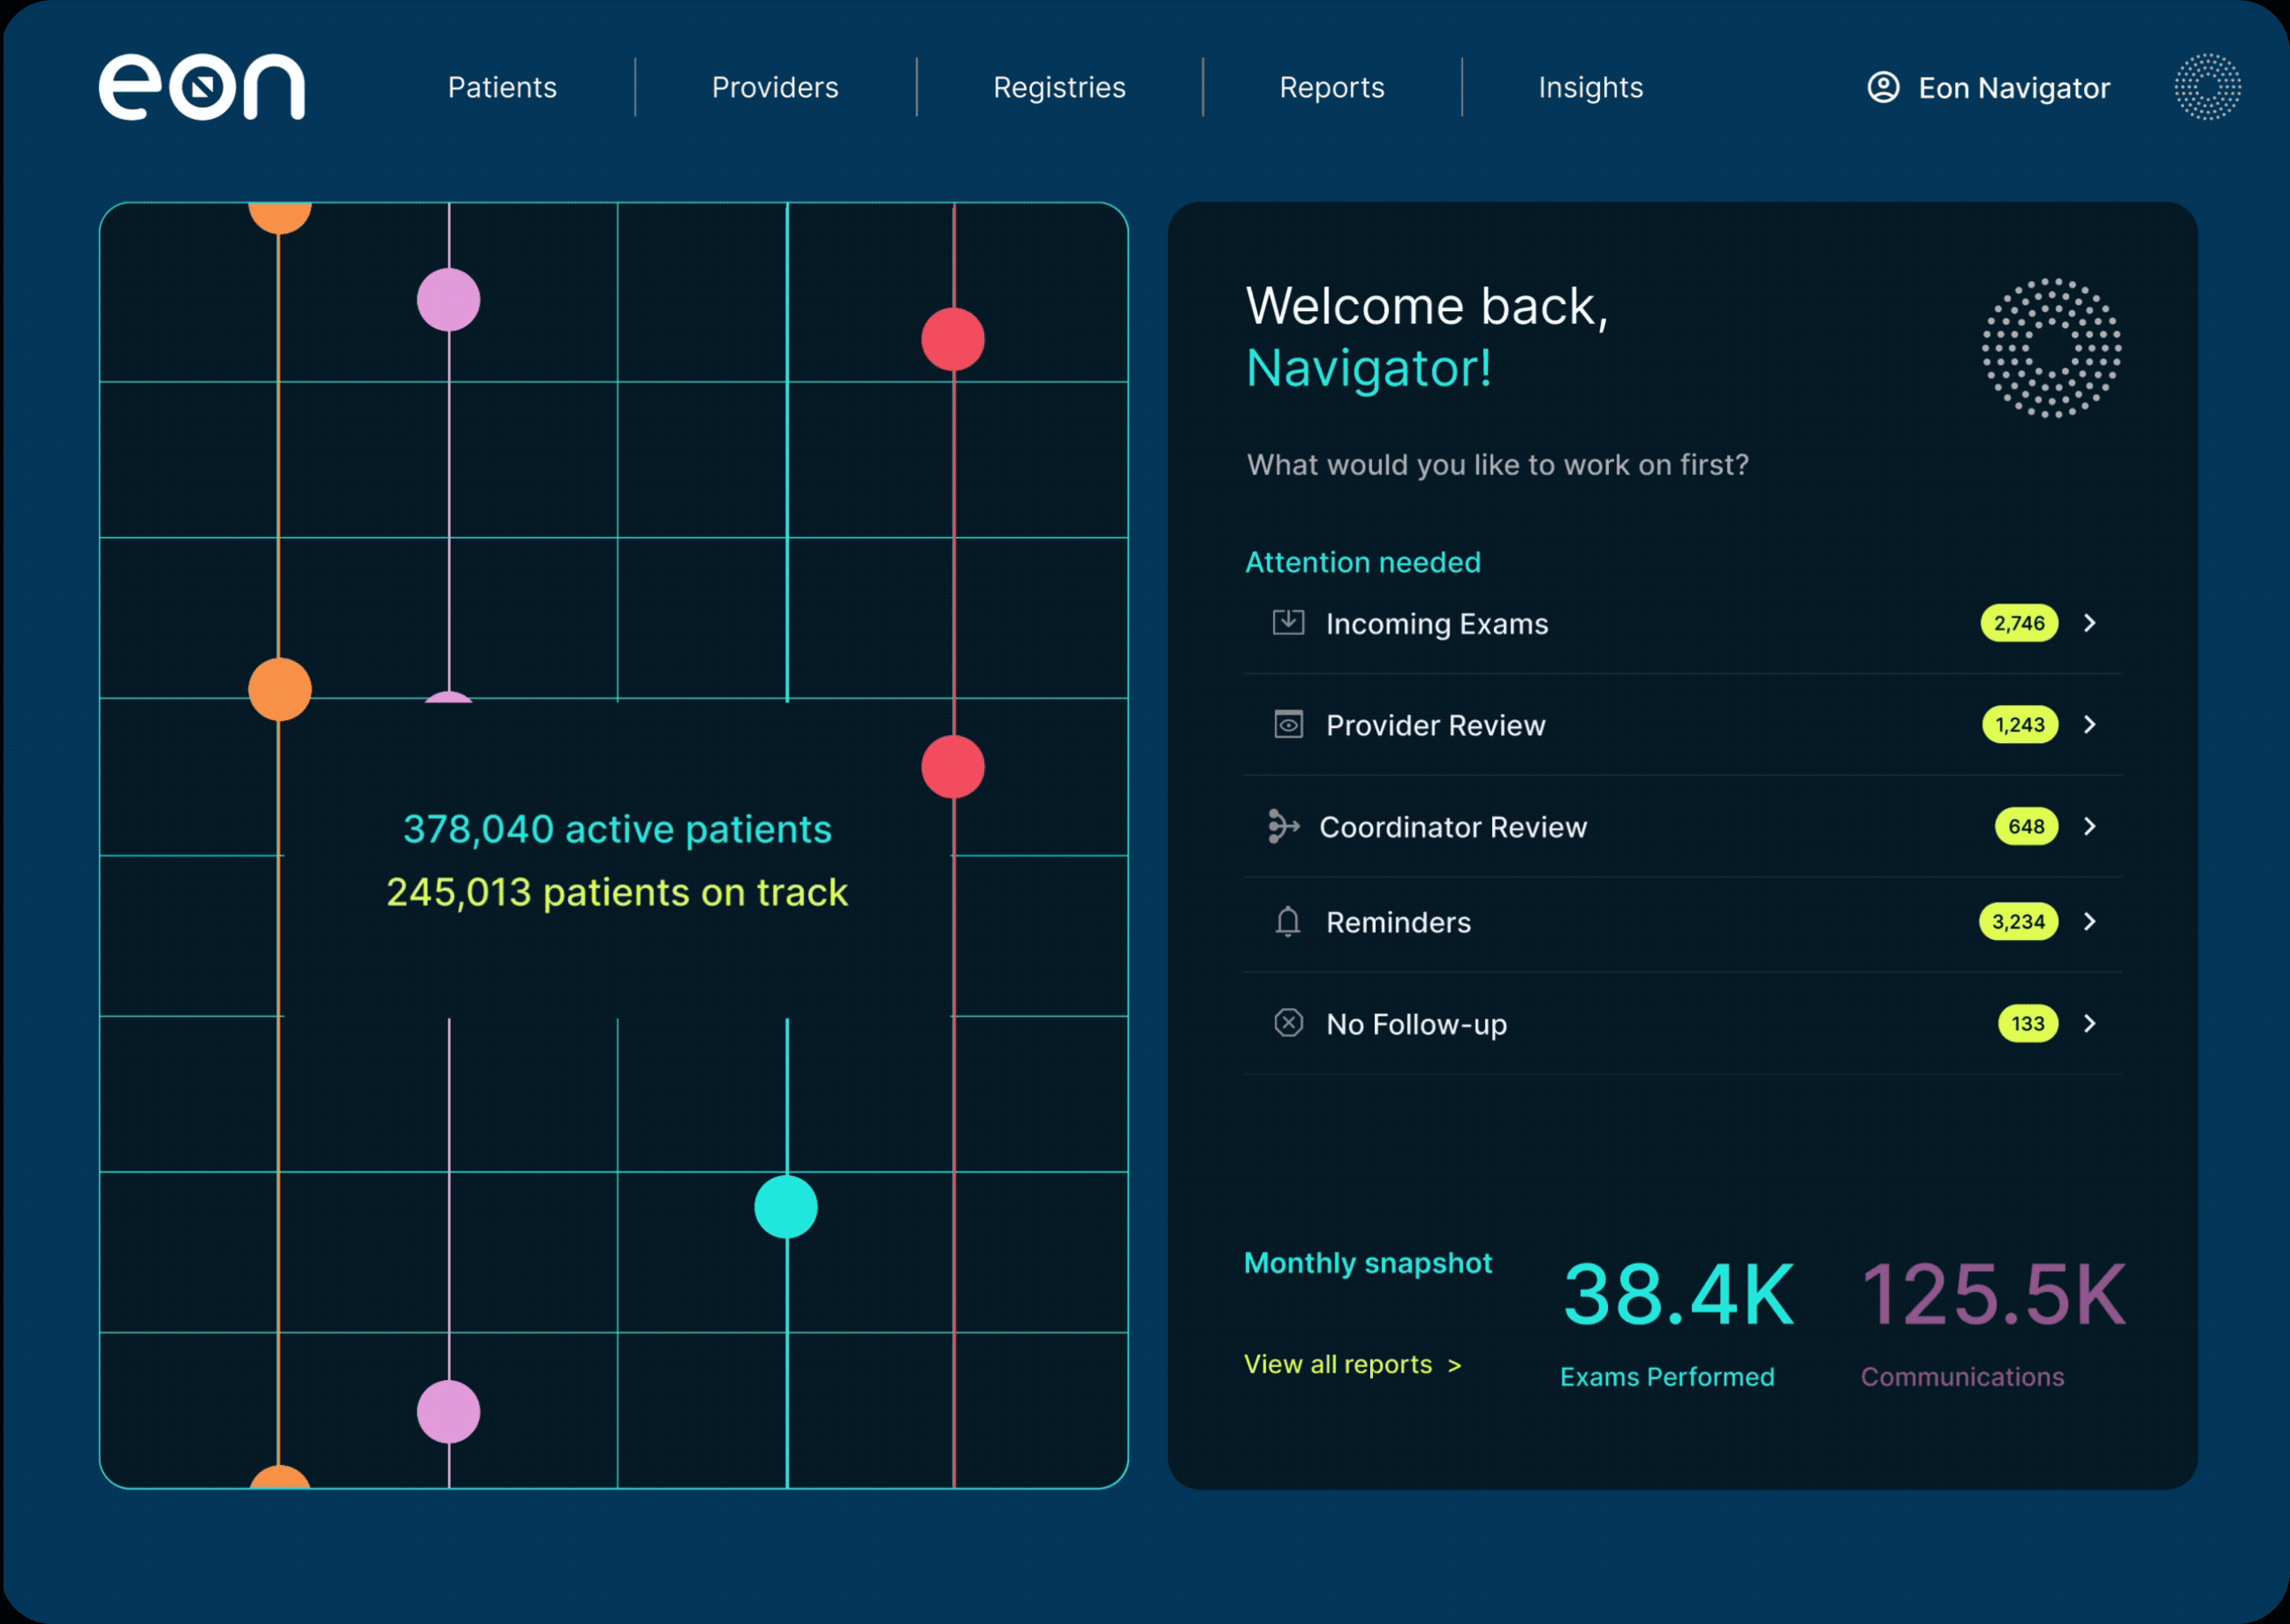Click the large dotted spiral in welcome panel
Screen dimensions: 2290x1624
point(2051,348)
